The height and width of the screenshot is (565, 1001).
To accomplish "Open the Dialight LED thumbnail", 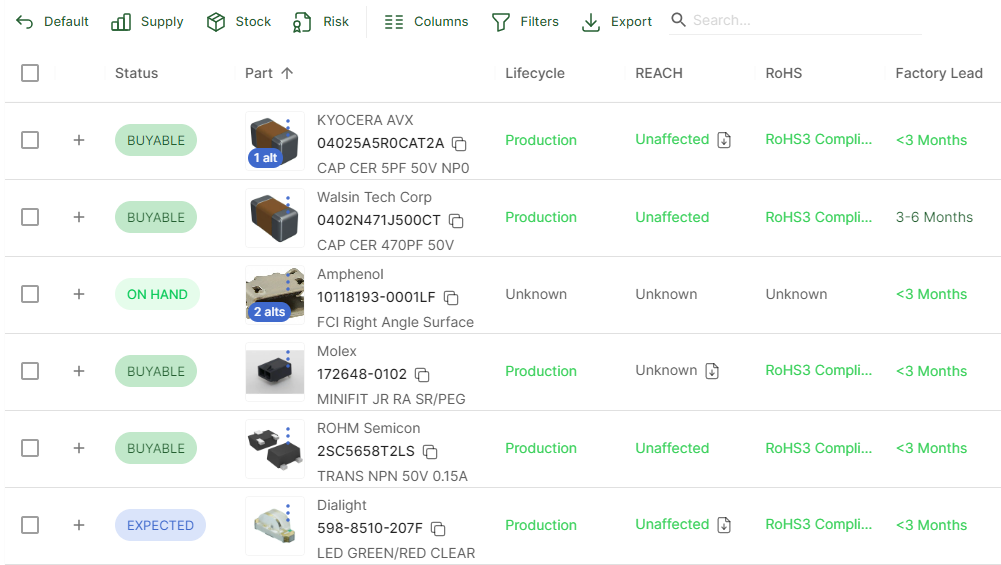I will 275,526.
